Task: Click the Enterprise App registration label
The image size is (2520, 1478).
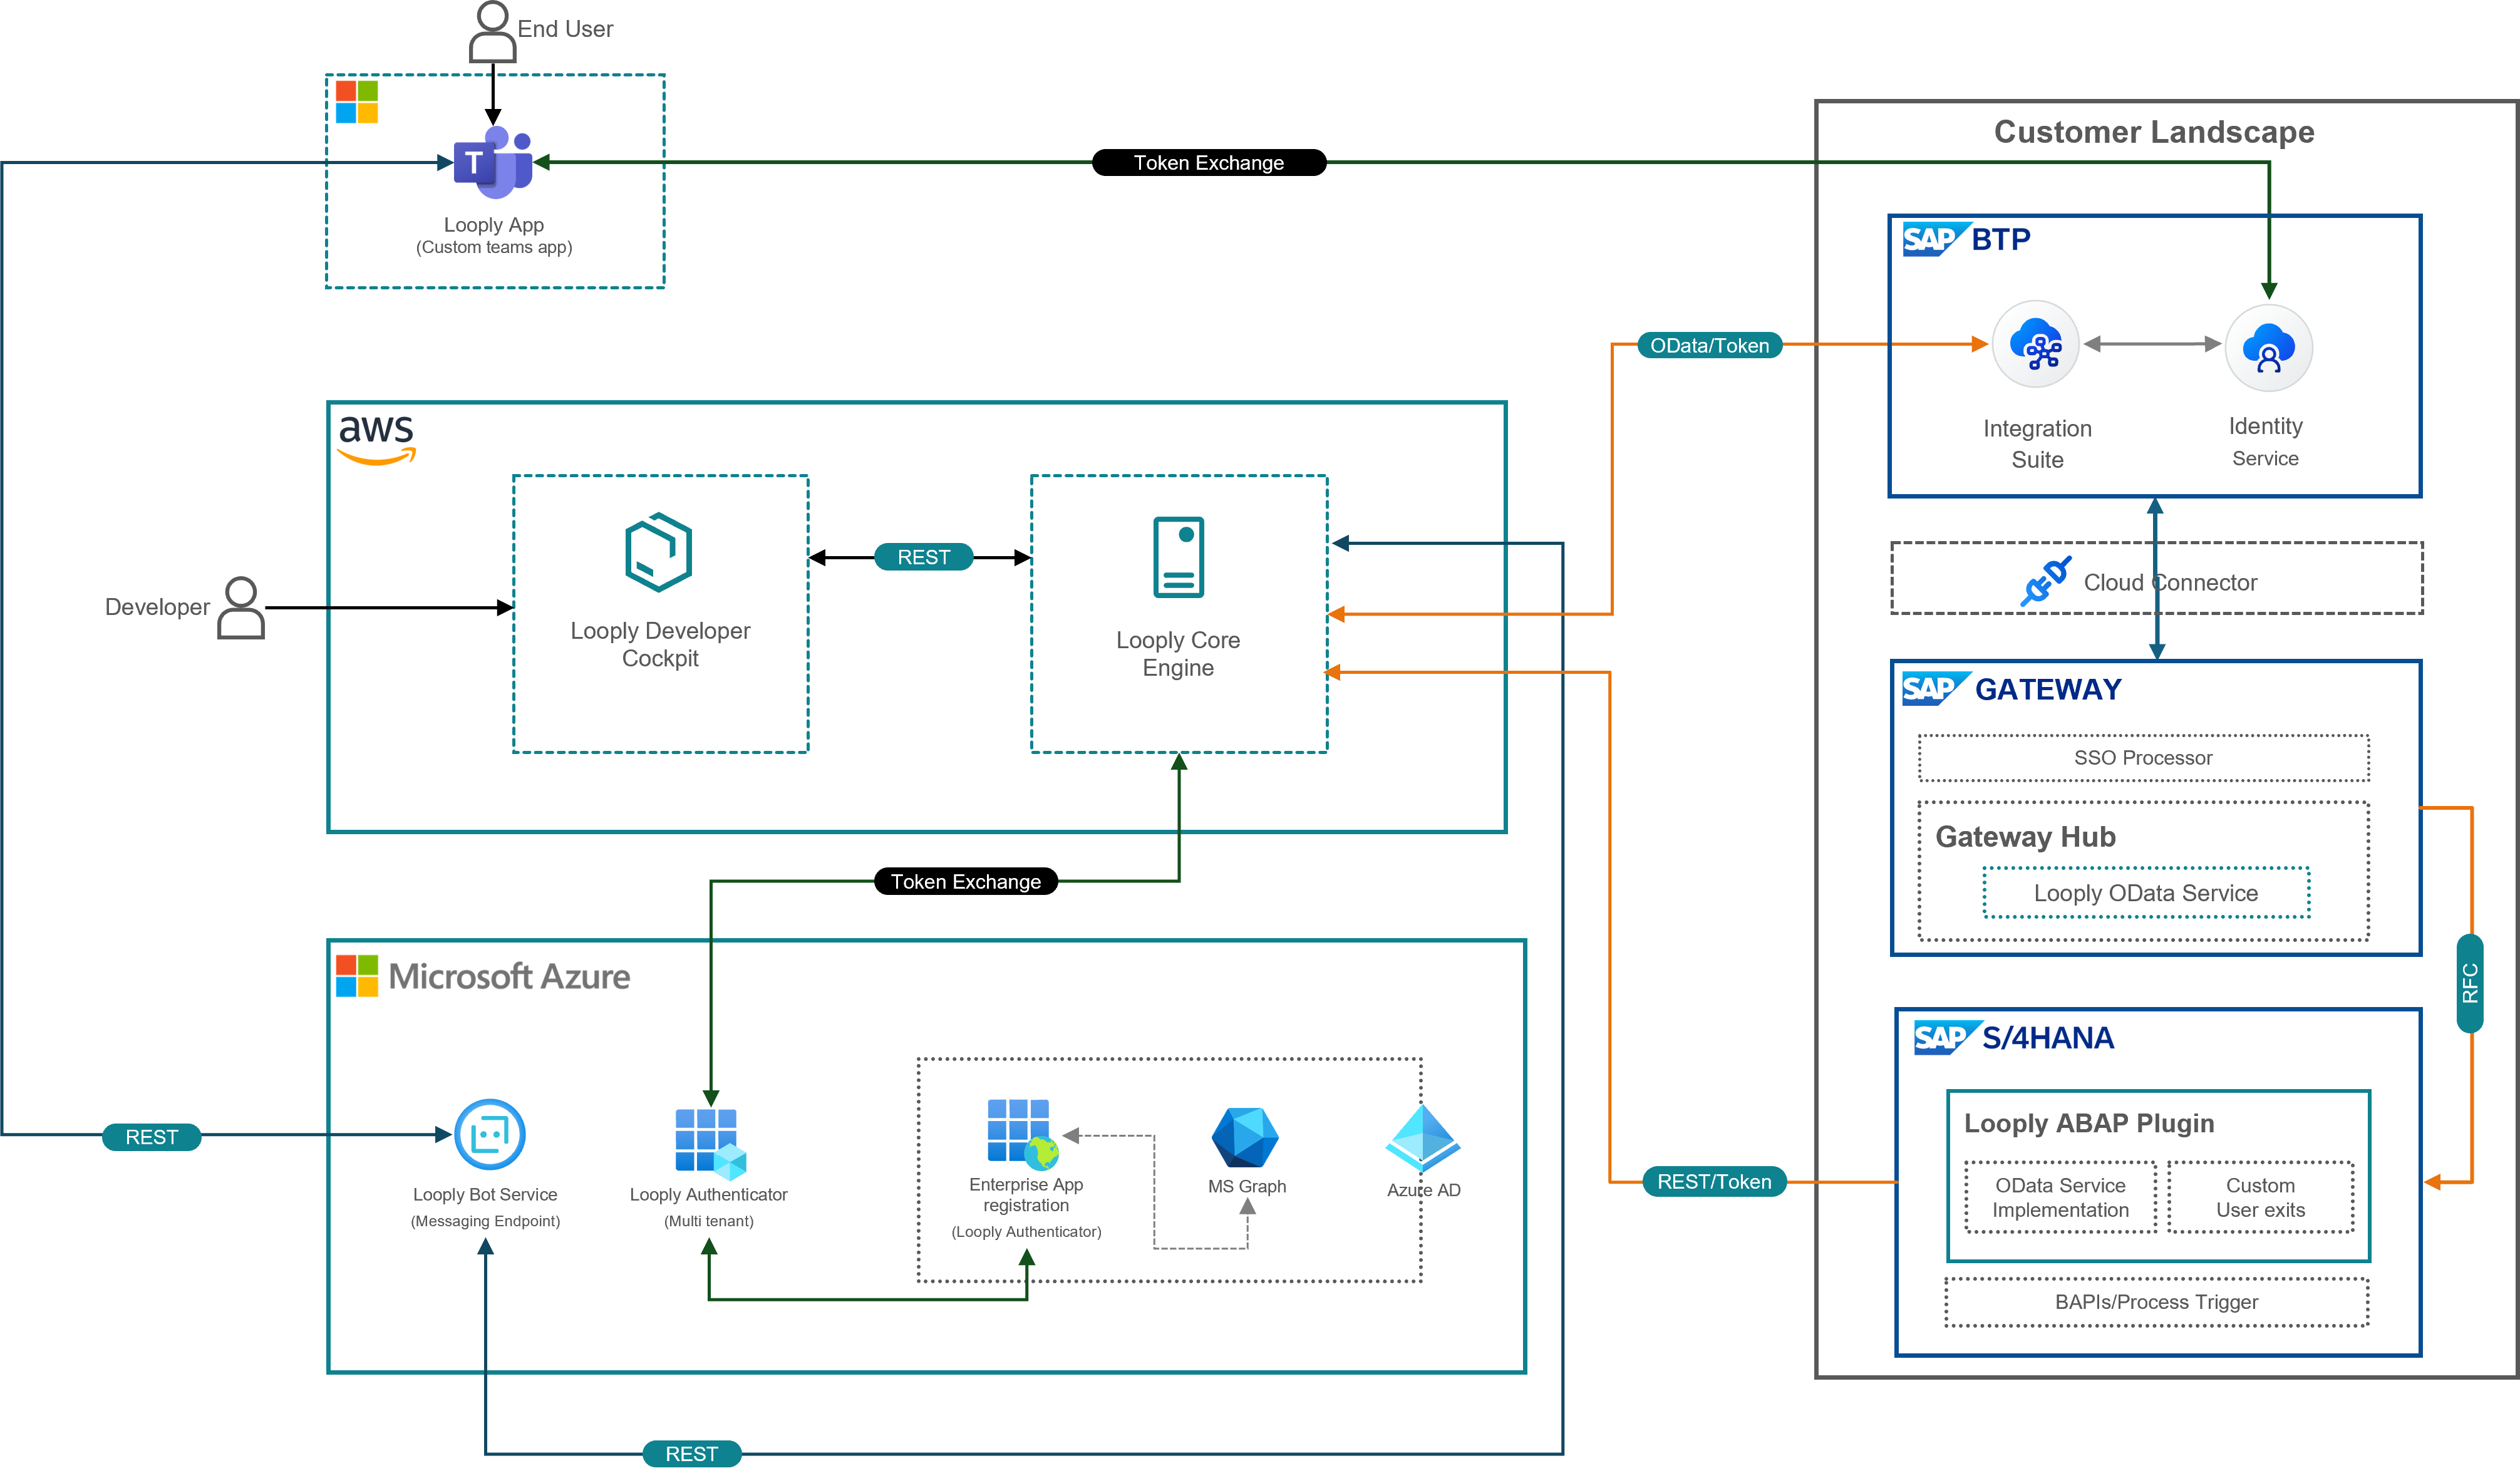Action: 1025,1194
